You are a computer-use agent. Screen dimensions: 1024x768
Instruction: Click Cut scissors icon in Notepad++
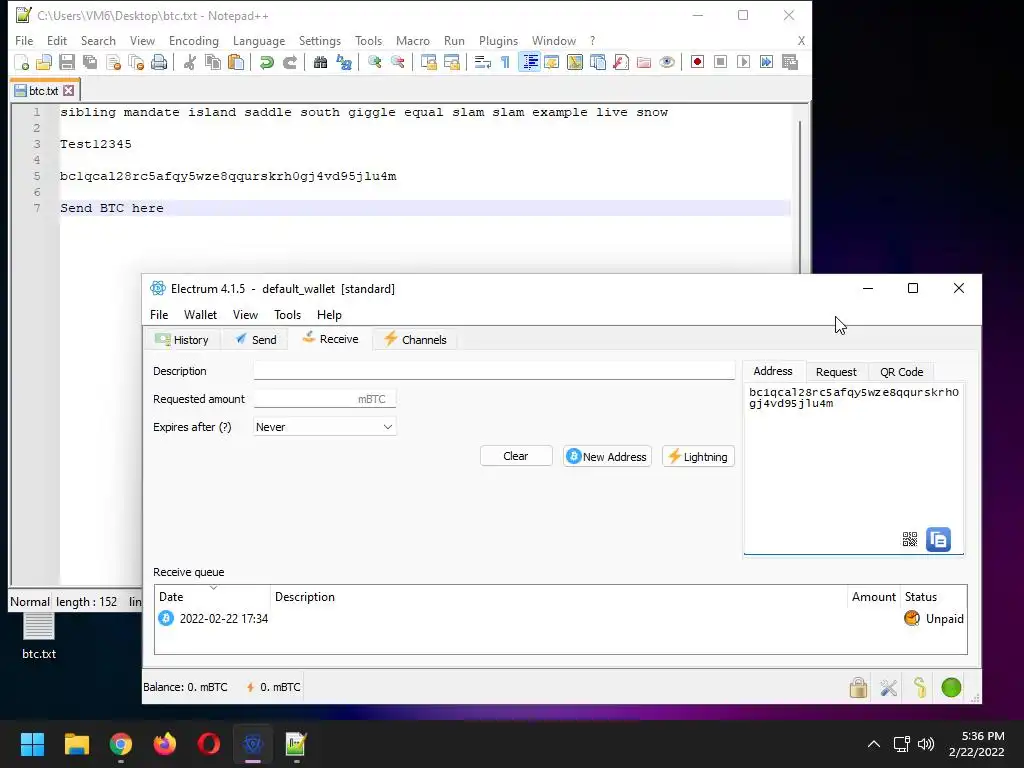click(190, 62)
